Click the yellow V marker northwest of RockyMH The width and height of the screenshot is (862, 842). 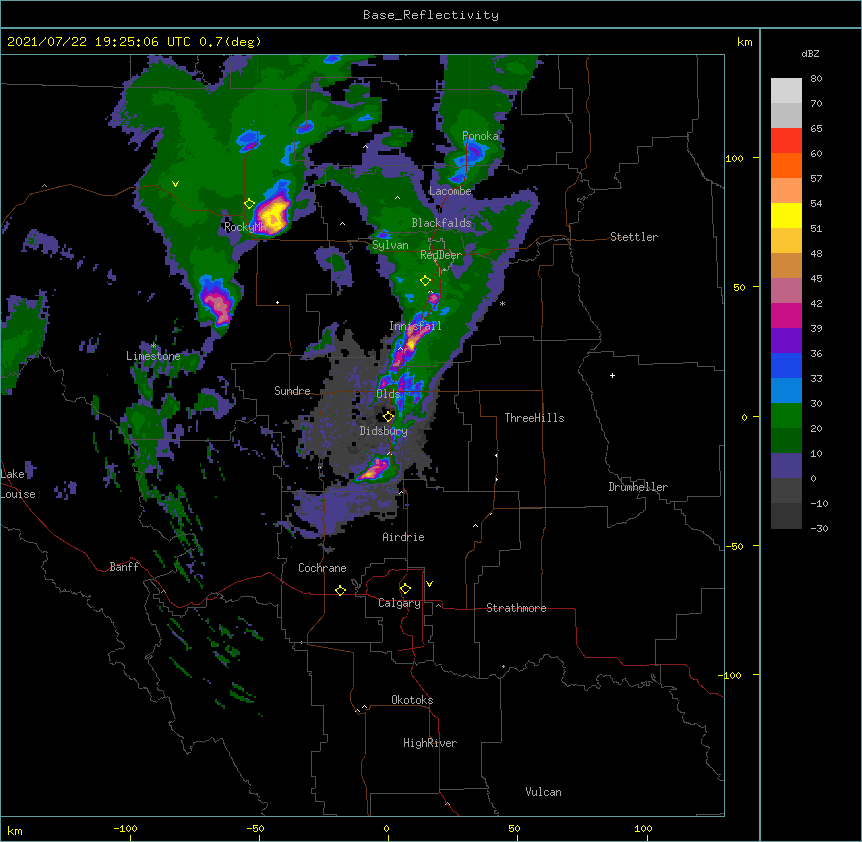175,184
